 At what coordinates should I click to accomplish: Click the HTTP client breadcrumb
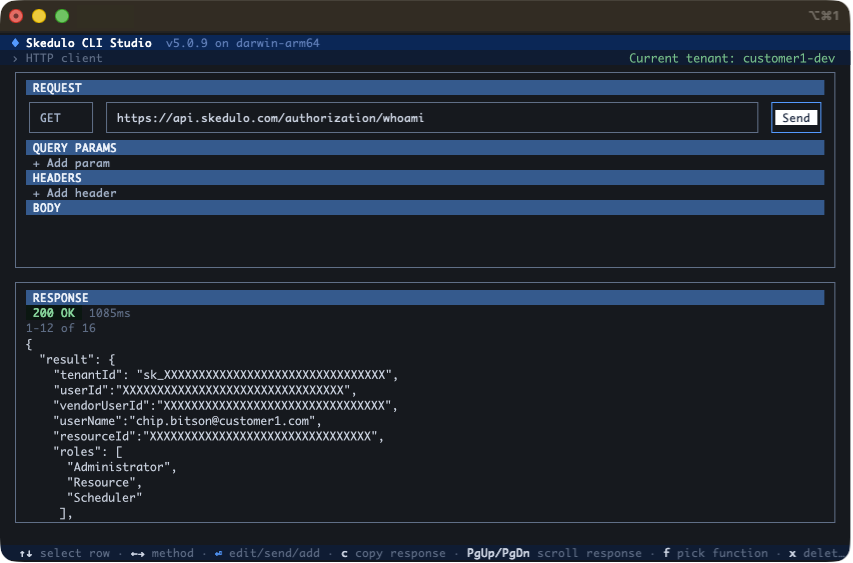coord(64,58)
